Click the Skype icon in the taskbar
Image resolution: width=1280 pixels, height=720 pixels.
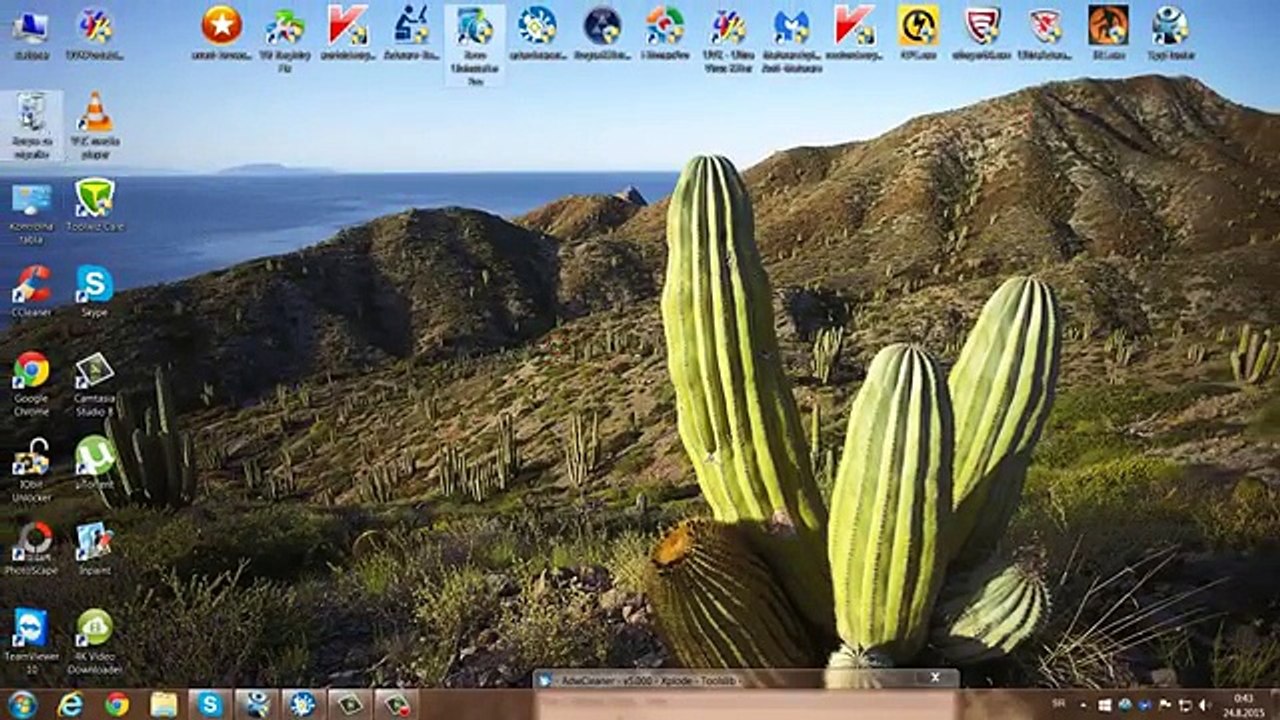tap(210, 704)
